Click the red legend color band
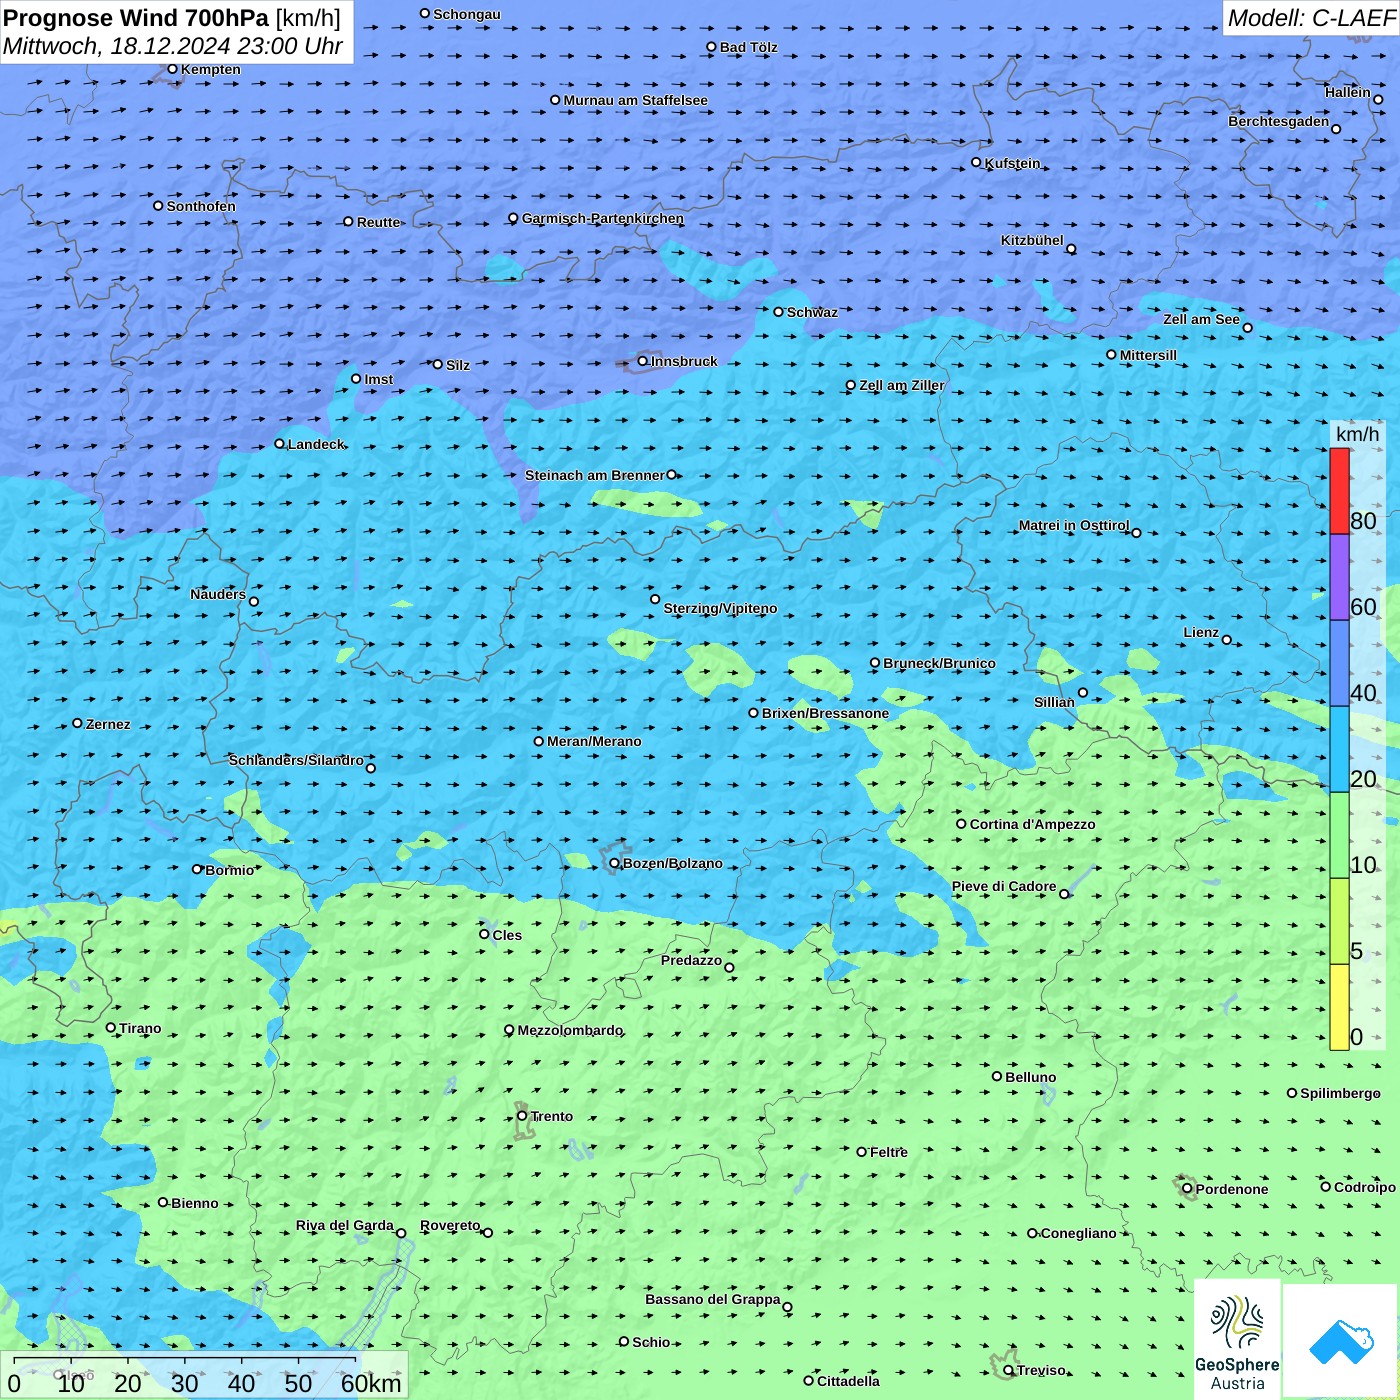Image resolution: width=1400 pixels, height=1400 pixels. click(1339, 491)
